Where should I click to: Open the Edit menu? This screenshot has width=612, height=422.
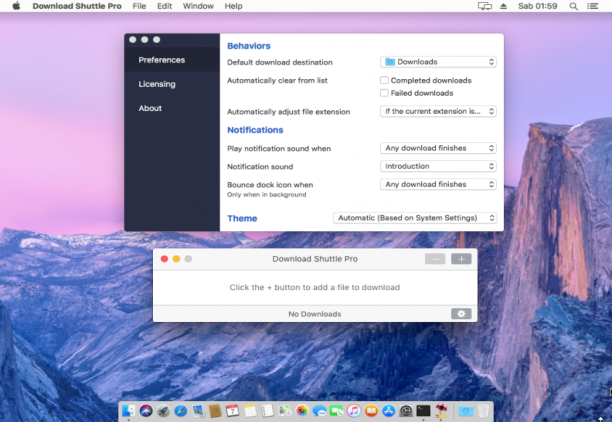(x=164, y=6)
